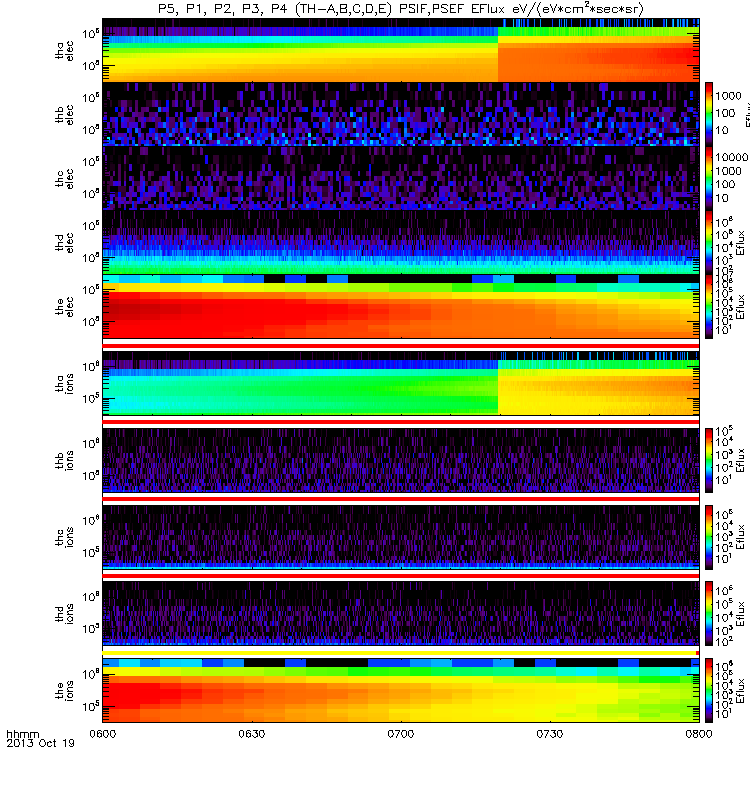The height and width of the screenshot is (800, 750).
Task: Click the 'the ions' spectrogram panel
Action: point(401,690)
